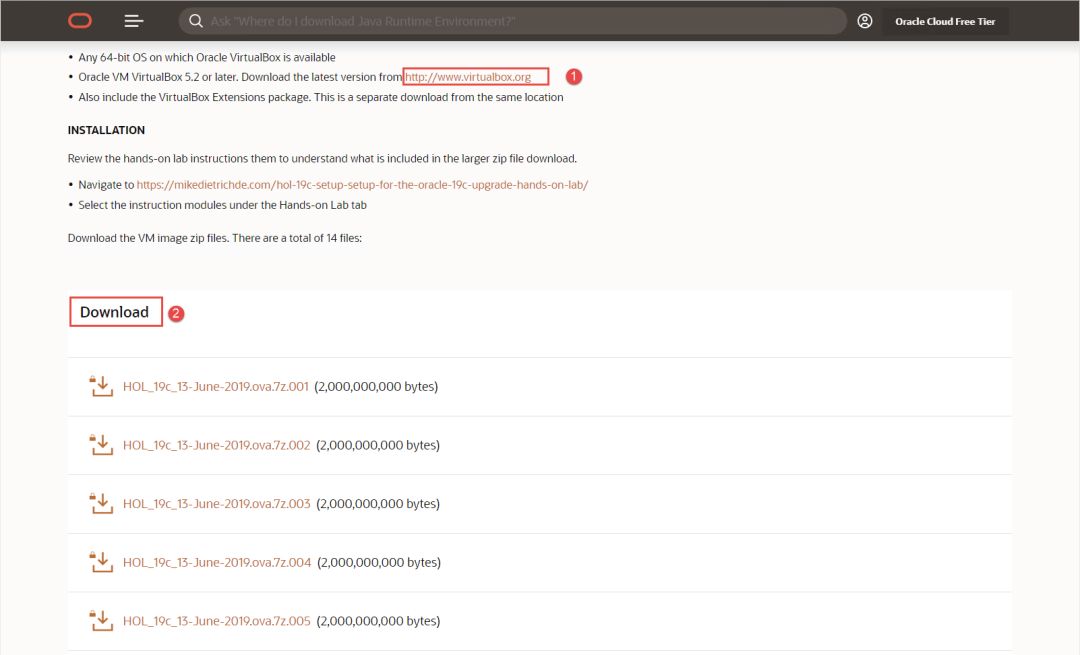The width and height of the screenshot is (1080, 655).
Task: Open the mikedietrichde.com hands-on lab link
Action: click(x=362, y=185)
